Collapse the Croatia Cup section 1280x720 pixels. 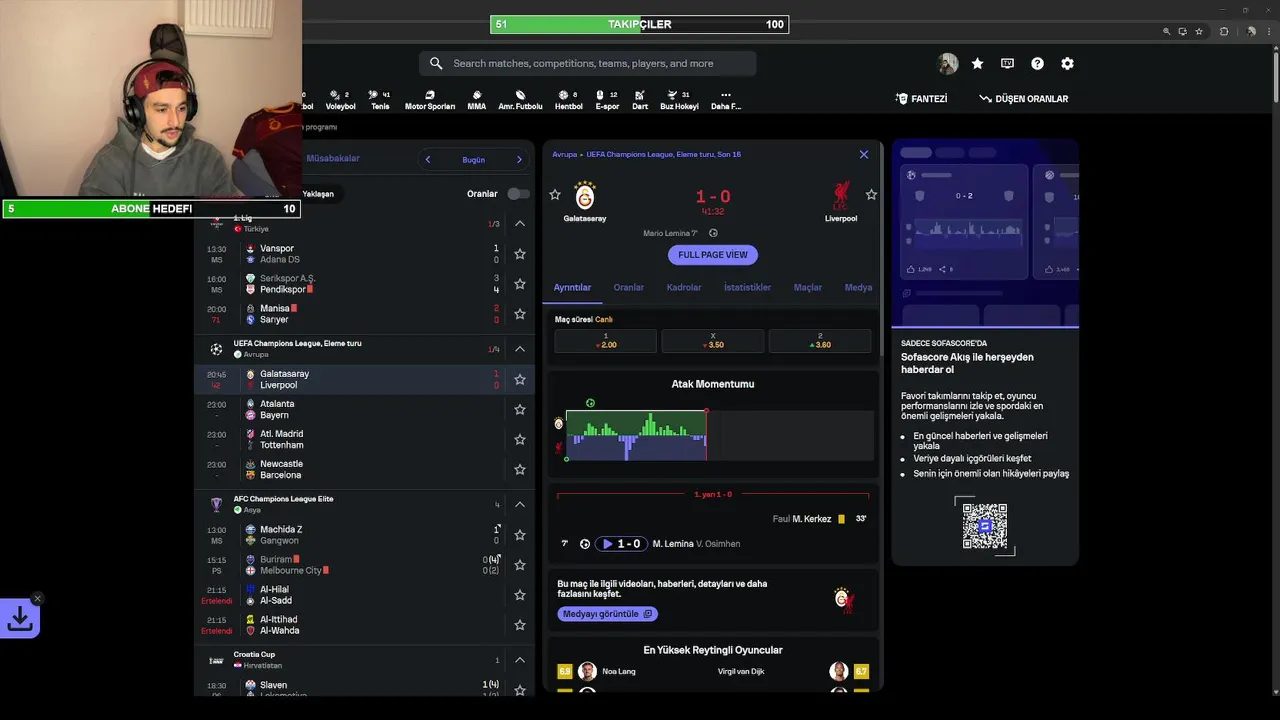click(520, 660)
